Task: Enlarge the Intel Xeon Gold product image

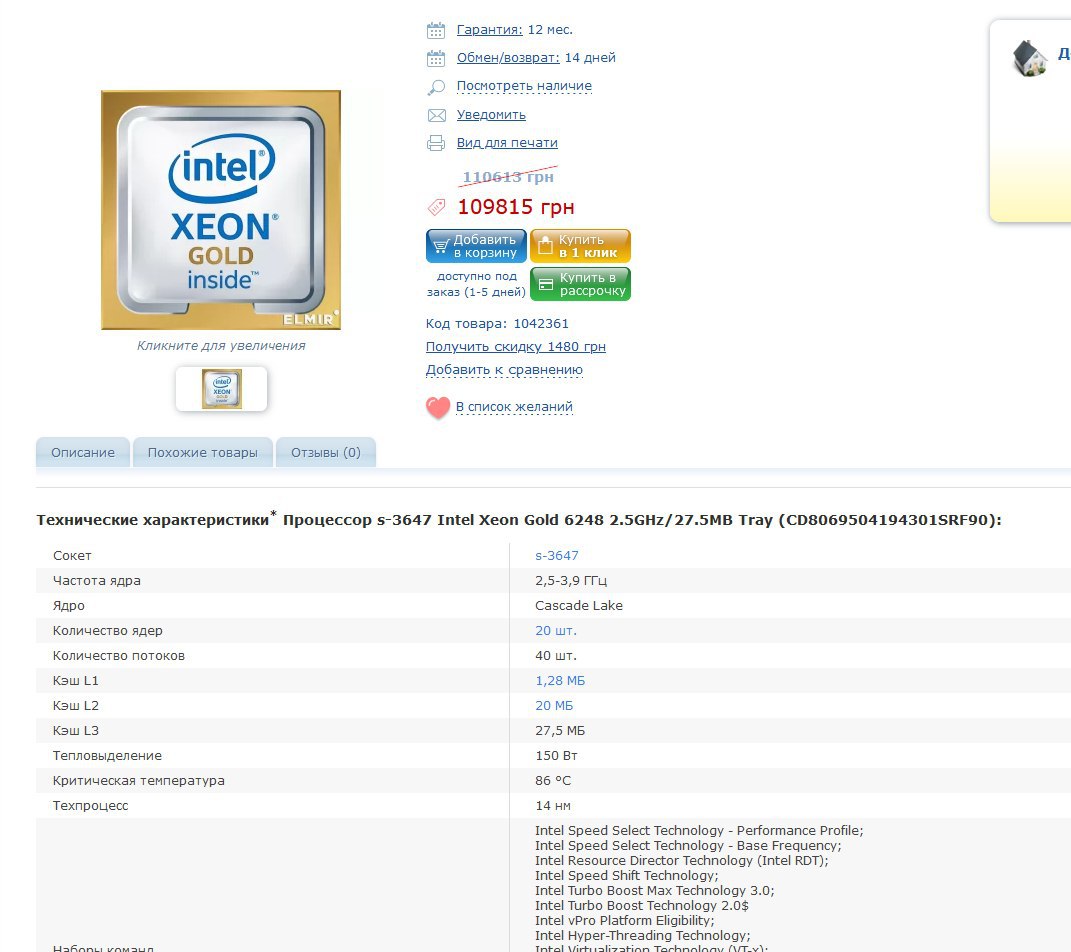Action: pyautogui.click(x=221, y=210)
